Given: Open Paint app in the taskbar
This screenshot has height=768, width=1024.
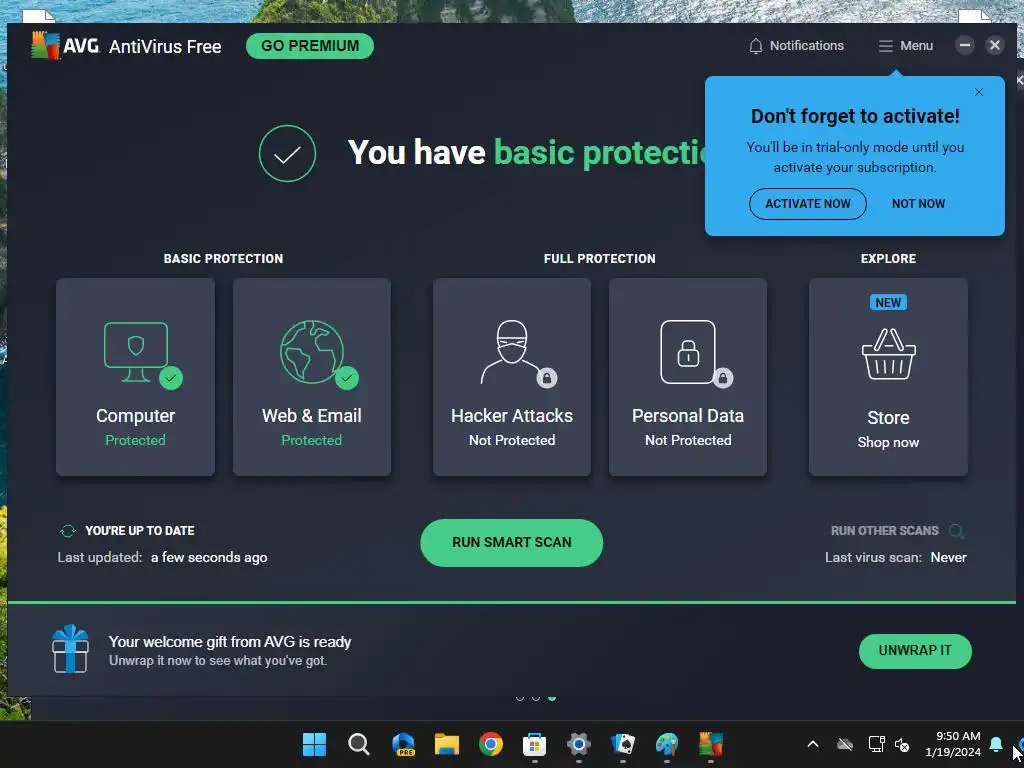Looking at the screenshot, I should [x=667, y=744].
